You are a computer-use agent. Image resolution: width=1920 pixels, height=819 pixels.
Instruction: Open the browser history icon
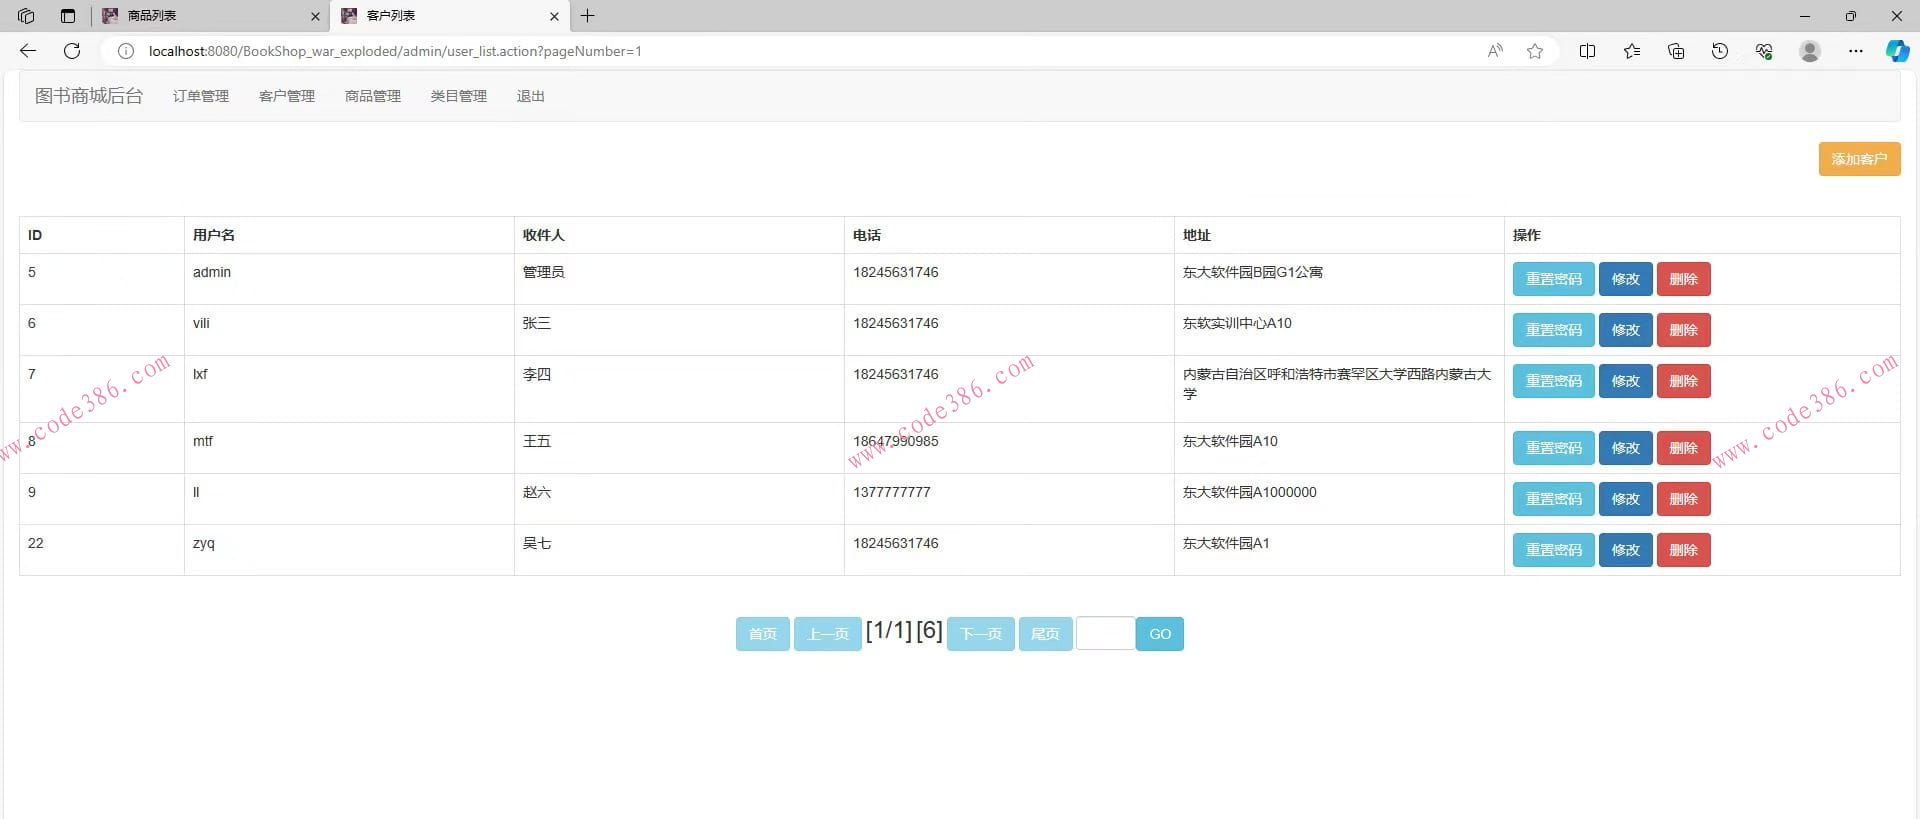pyautogui.click(x=1720, y=51)
